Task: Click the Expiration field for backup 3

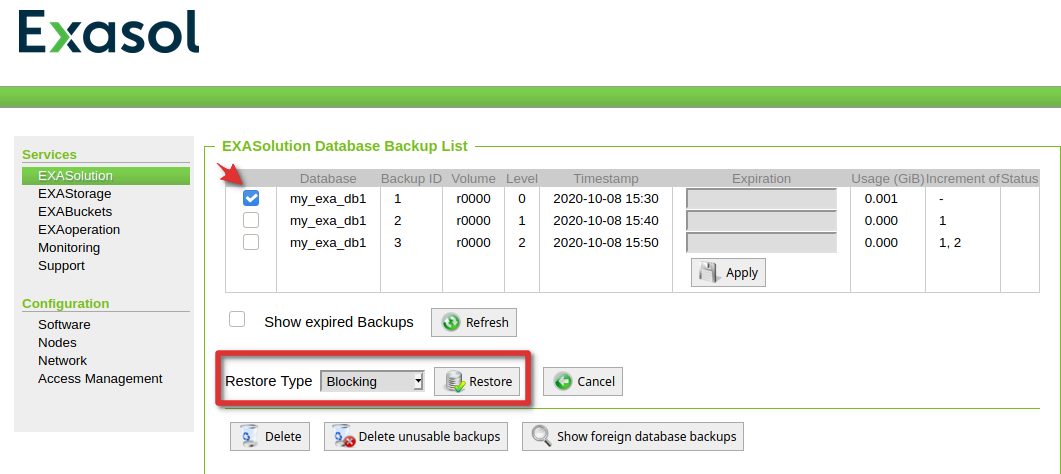Action: coord(761,242)
